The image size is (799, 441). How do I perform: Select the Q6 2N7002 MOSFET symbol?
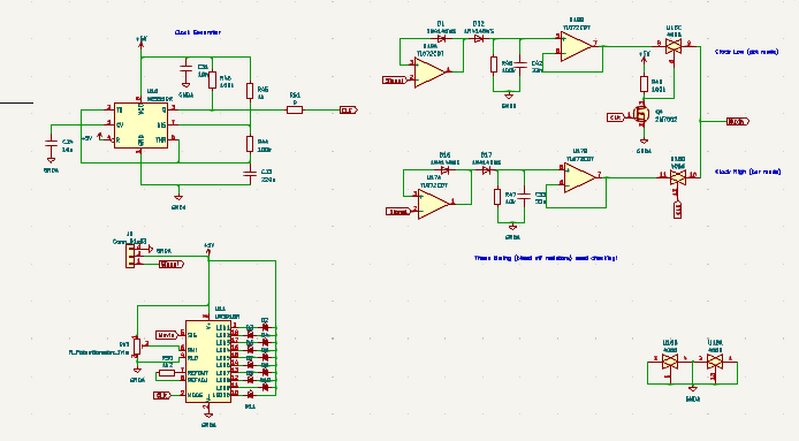click(643, 116)
